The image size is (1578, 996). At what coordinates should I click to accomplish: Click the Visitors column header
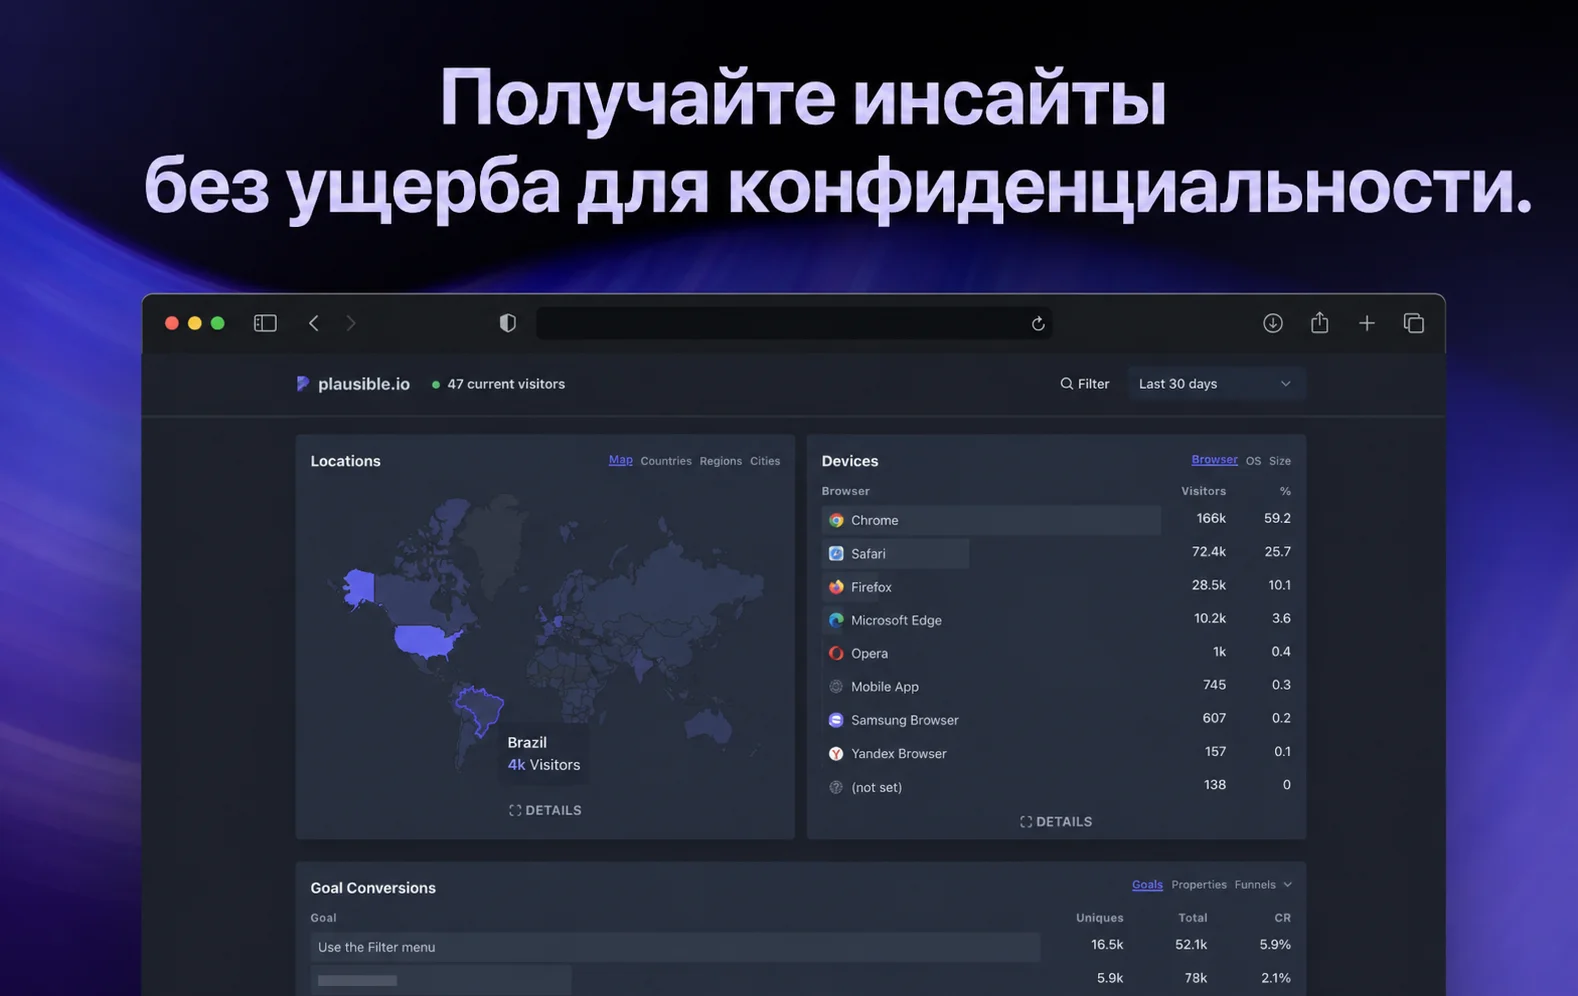[1203, 491]
